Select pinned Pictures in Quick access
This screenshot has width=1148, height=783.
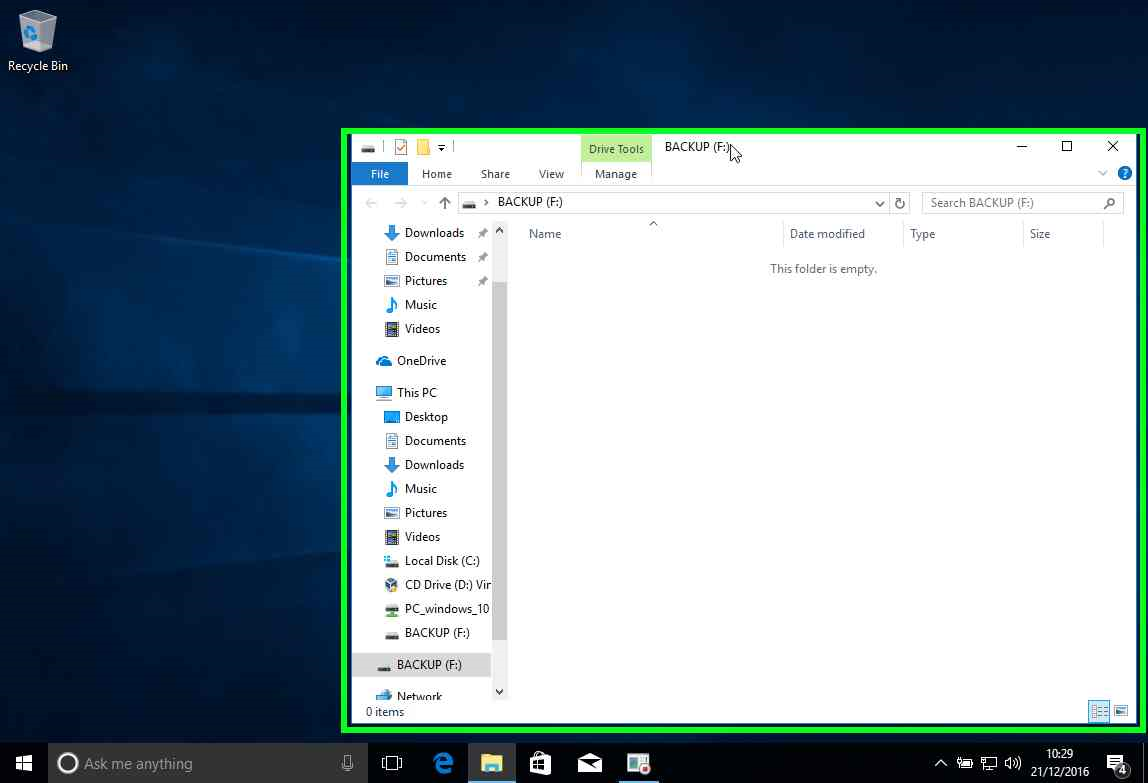coord(425,281)
